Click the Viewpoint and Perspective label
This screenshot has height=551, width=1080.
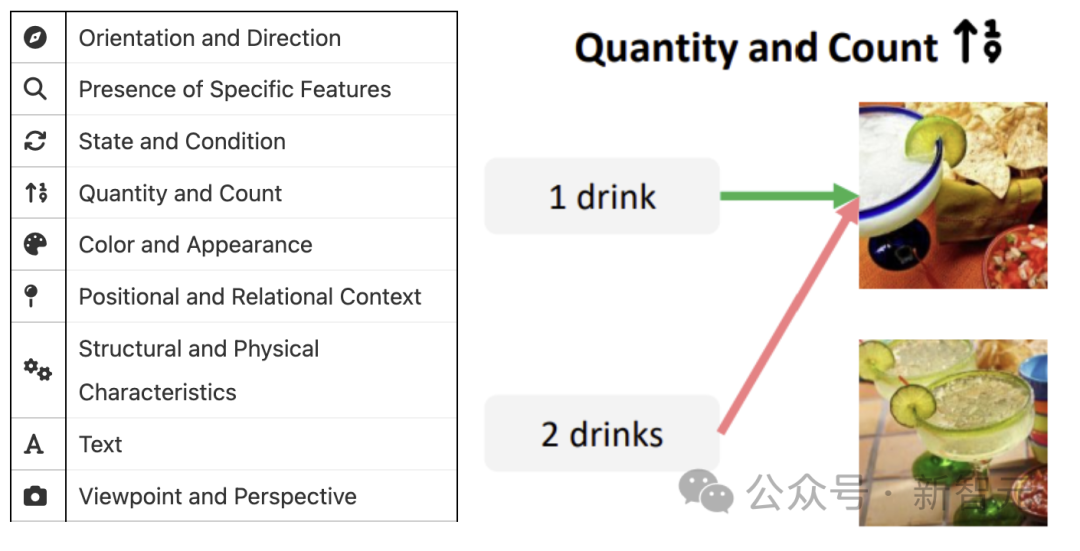(x=218, y=496)
